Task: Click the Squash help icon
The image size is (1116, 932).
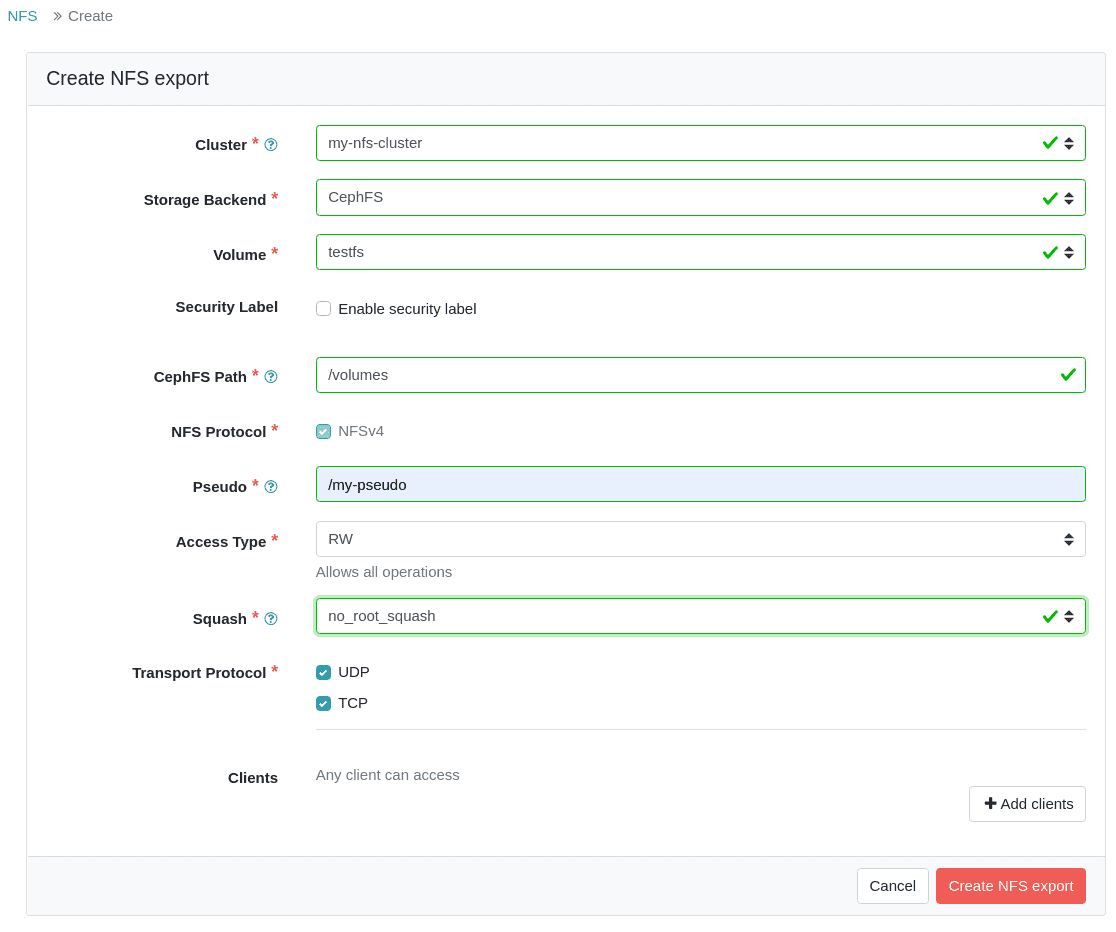Action: click(x=271, y=619)
